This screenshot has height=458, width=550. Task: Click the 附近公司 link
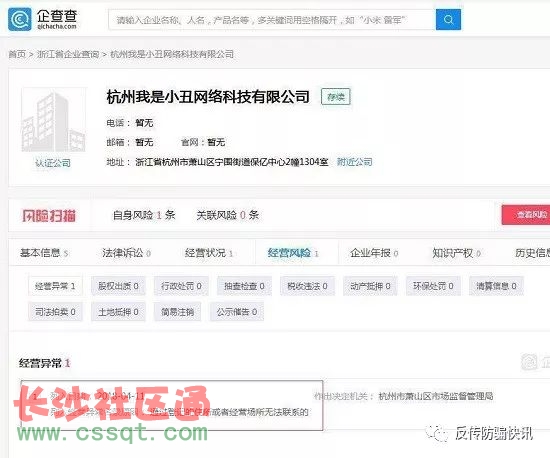click(355, 162)
